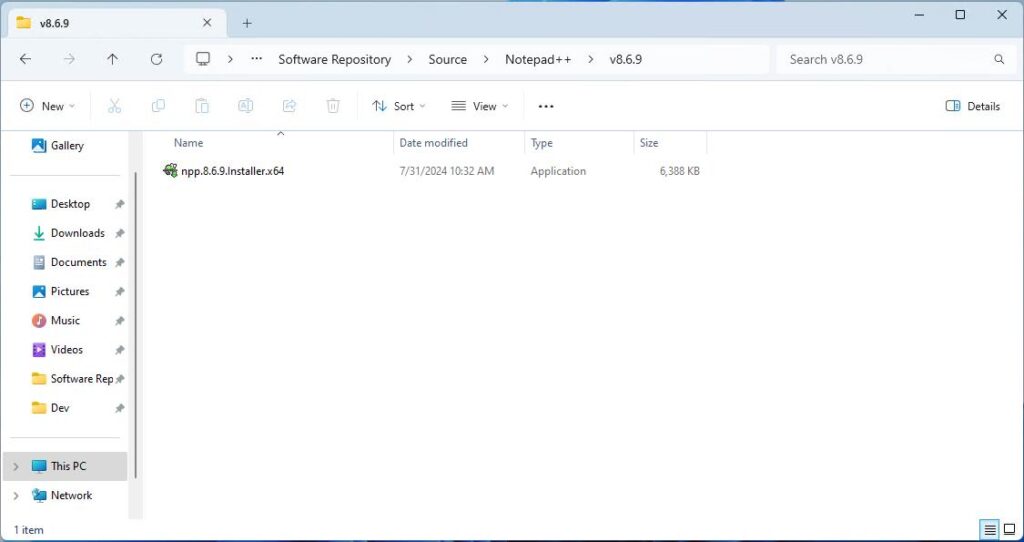Screen dimensions: 1024x542
Task: Click the 7/31/2024 10:32 AM date cell
Action: (447, 171)
